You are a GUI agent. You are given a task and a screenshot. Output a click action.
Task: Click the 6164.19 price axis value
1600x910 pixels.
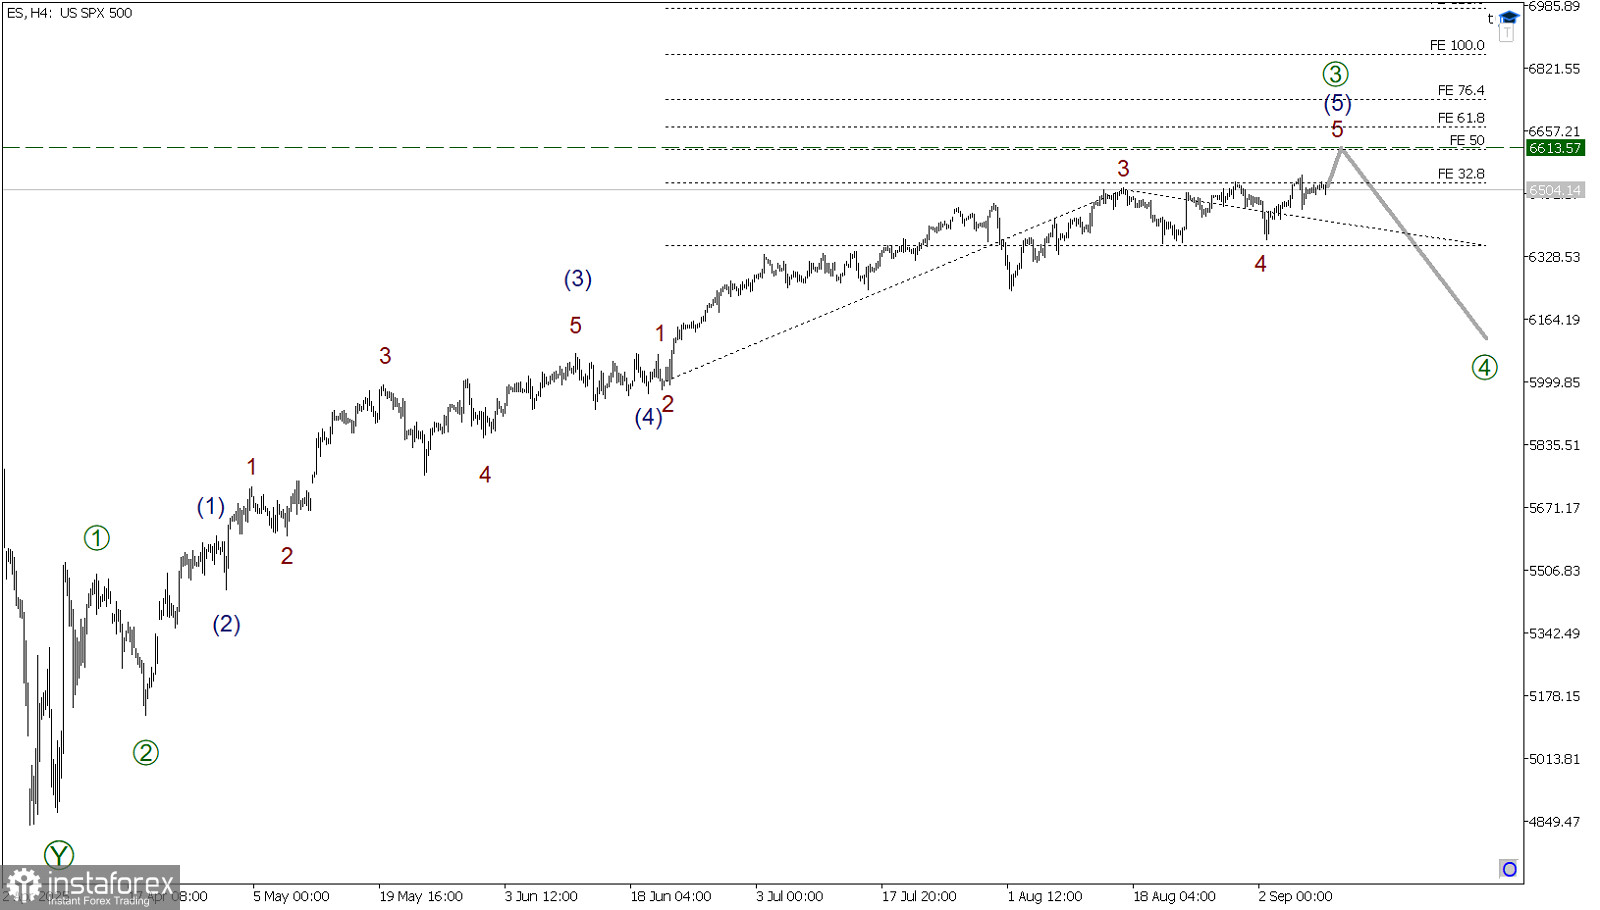[1554, 320]
